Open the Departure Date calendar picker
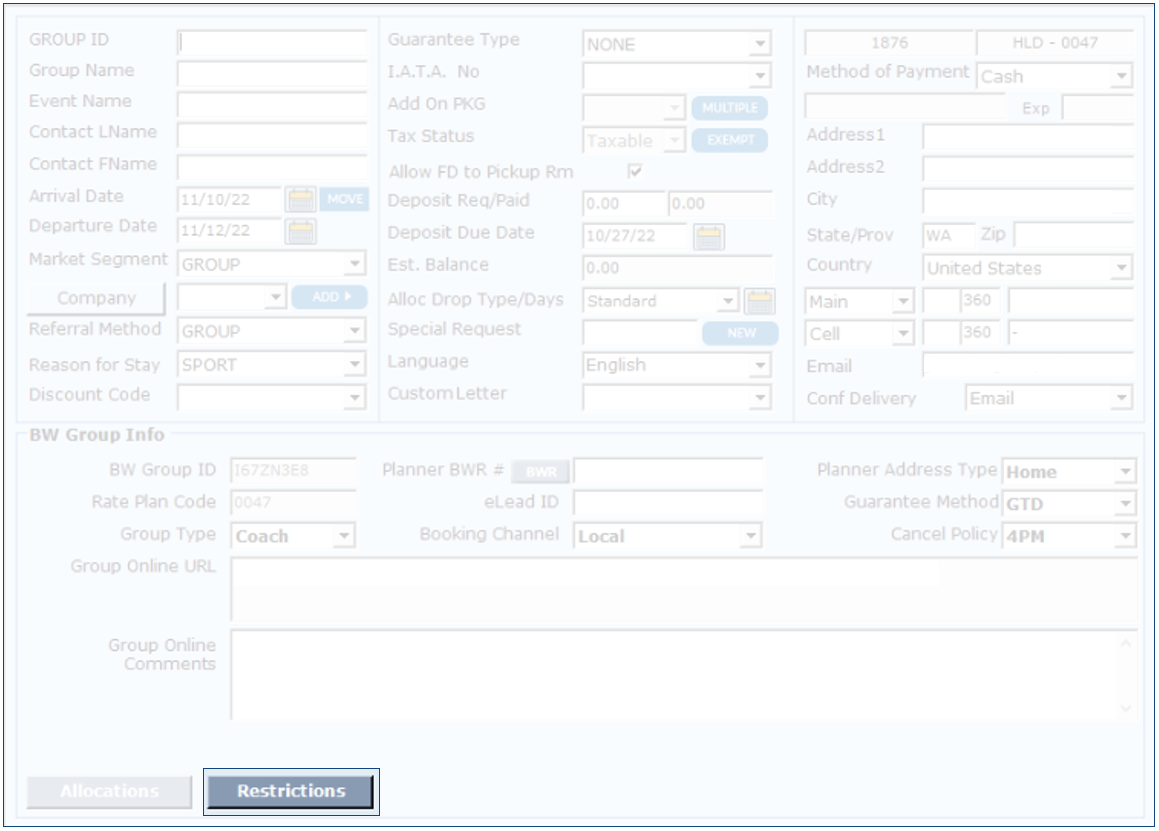This screenshot has width=1159, height=831. [301, 232]
